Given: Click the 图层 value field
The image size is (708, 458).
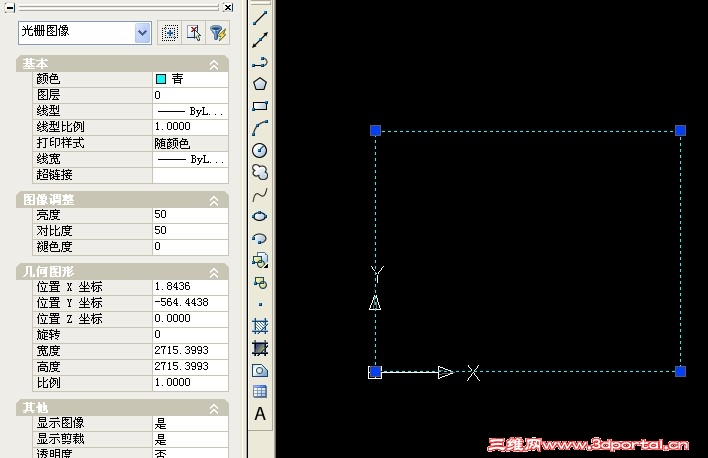Looking at the screenshot, I should 190,95.
